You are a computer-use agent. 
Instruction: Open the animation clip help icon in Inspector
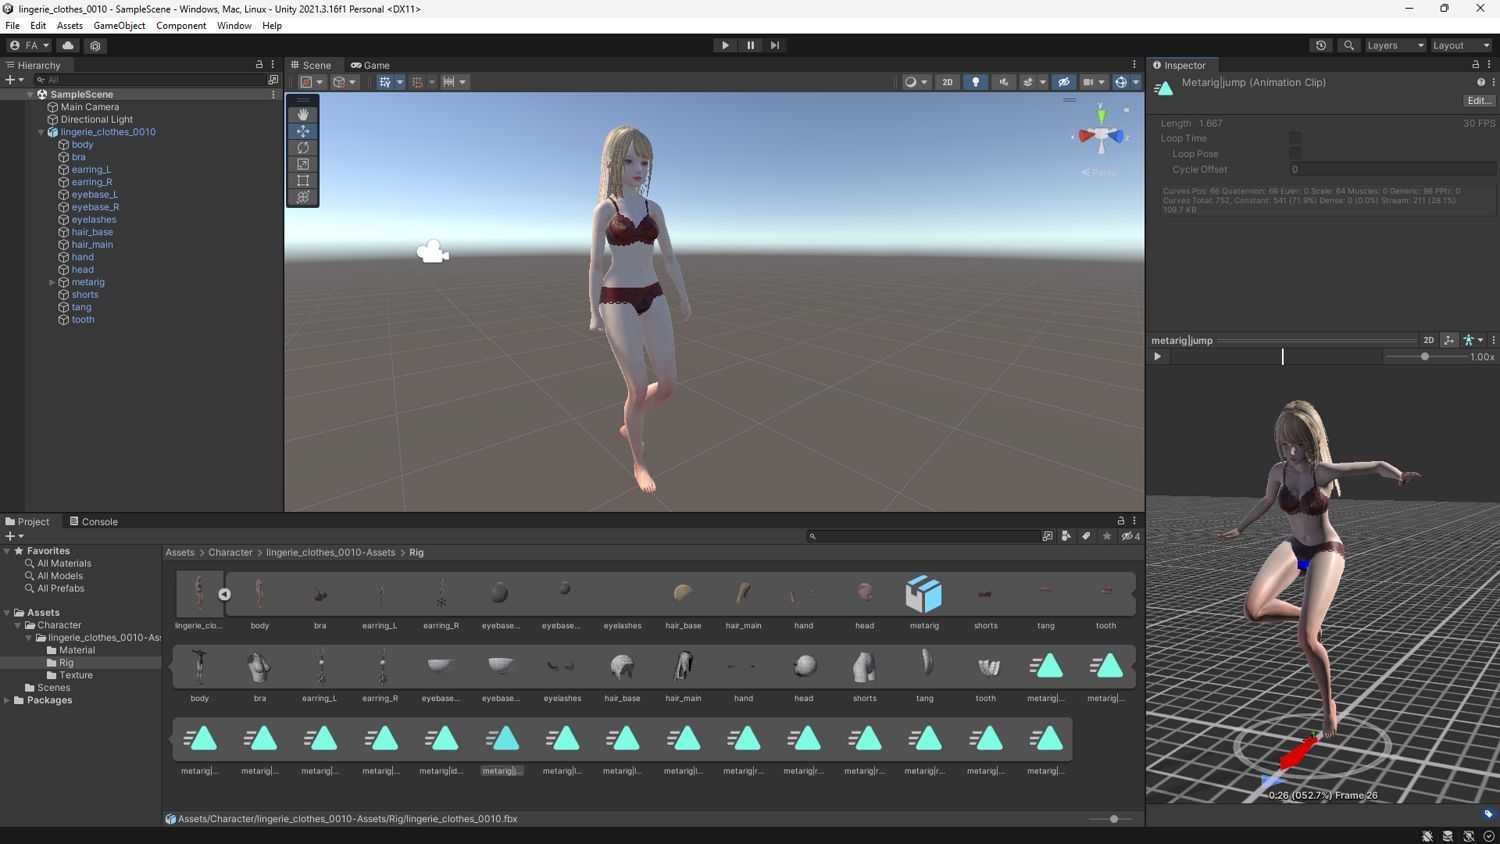pyautogui.click(x=1481, y=83)
